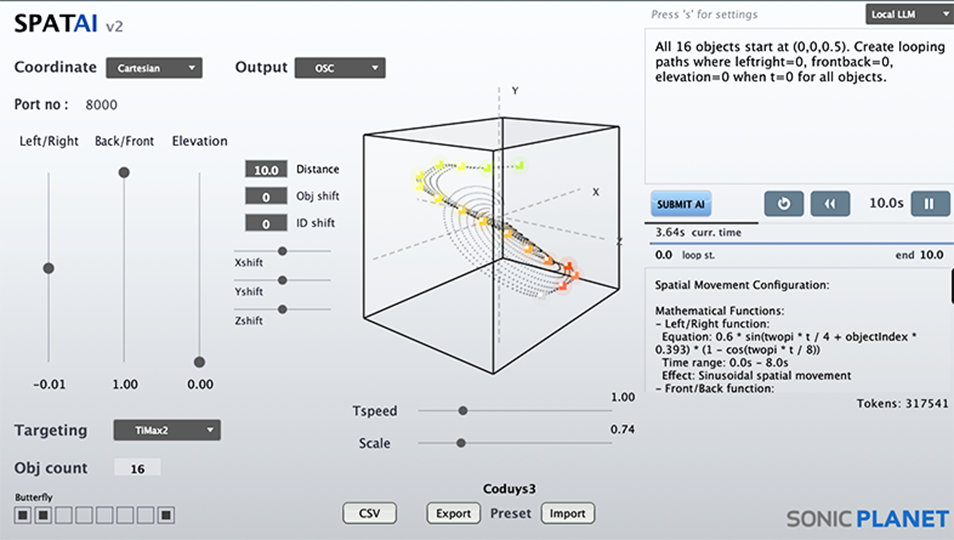This screenshot has height=540, width=954.
Task: Toggle the second Butterfly preset slot
Action: pyautogui.click(x=43, y=516)
